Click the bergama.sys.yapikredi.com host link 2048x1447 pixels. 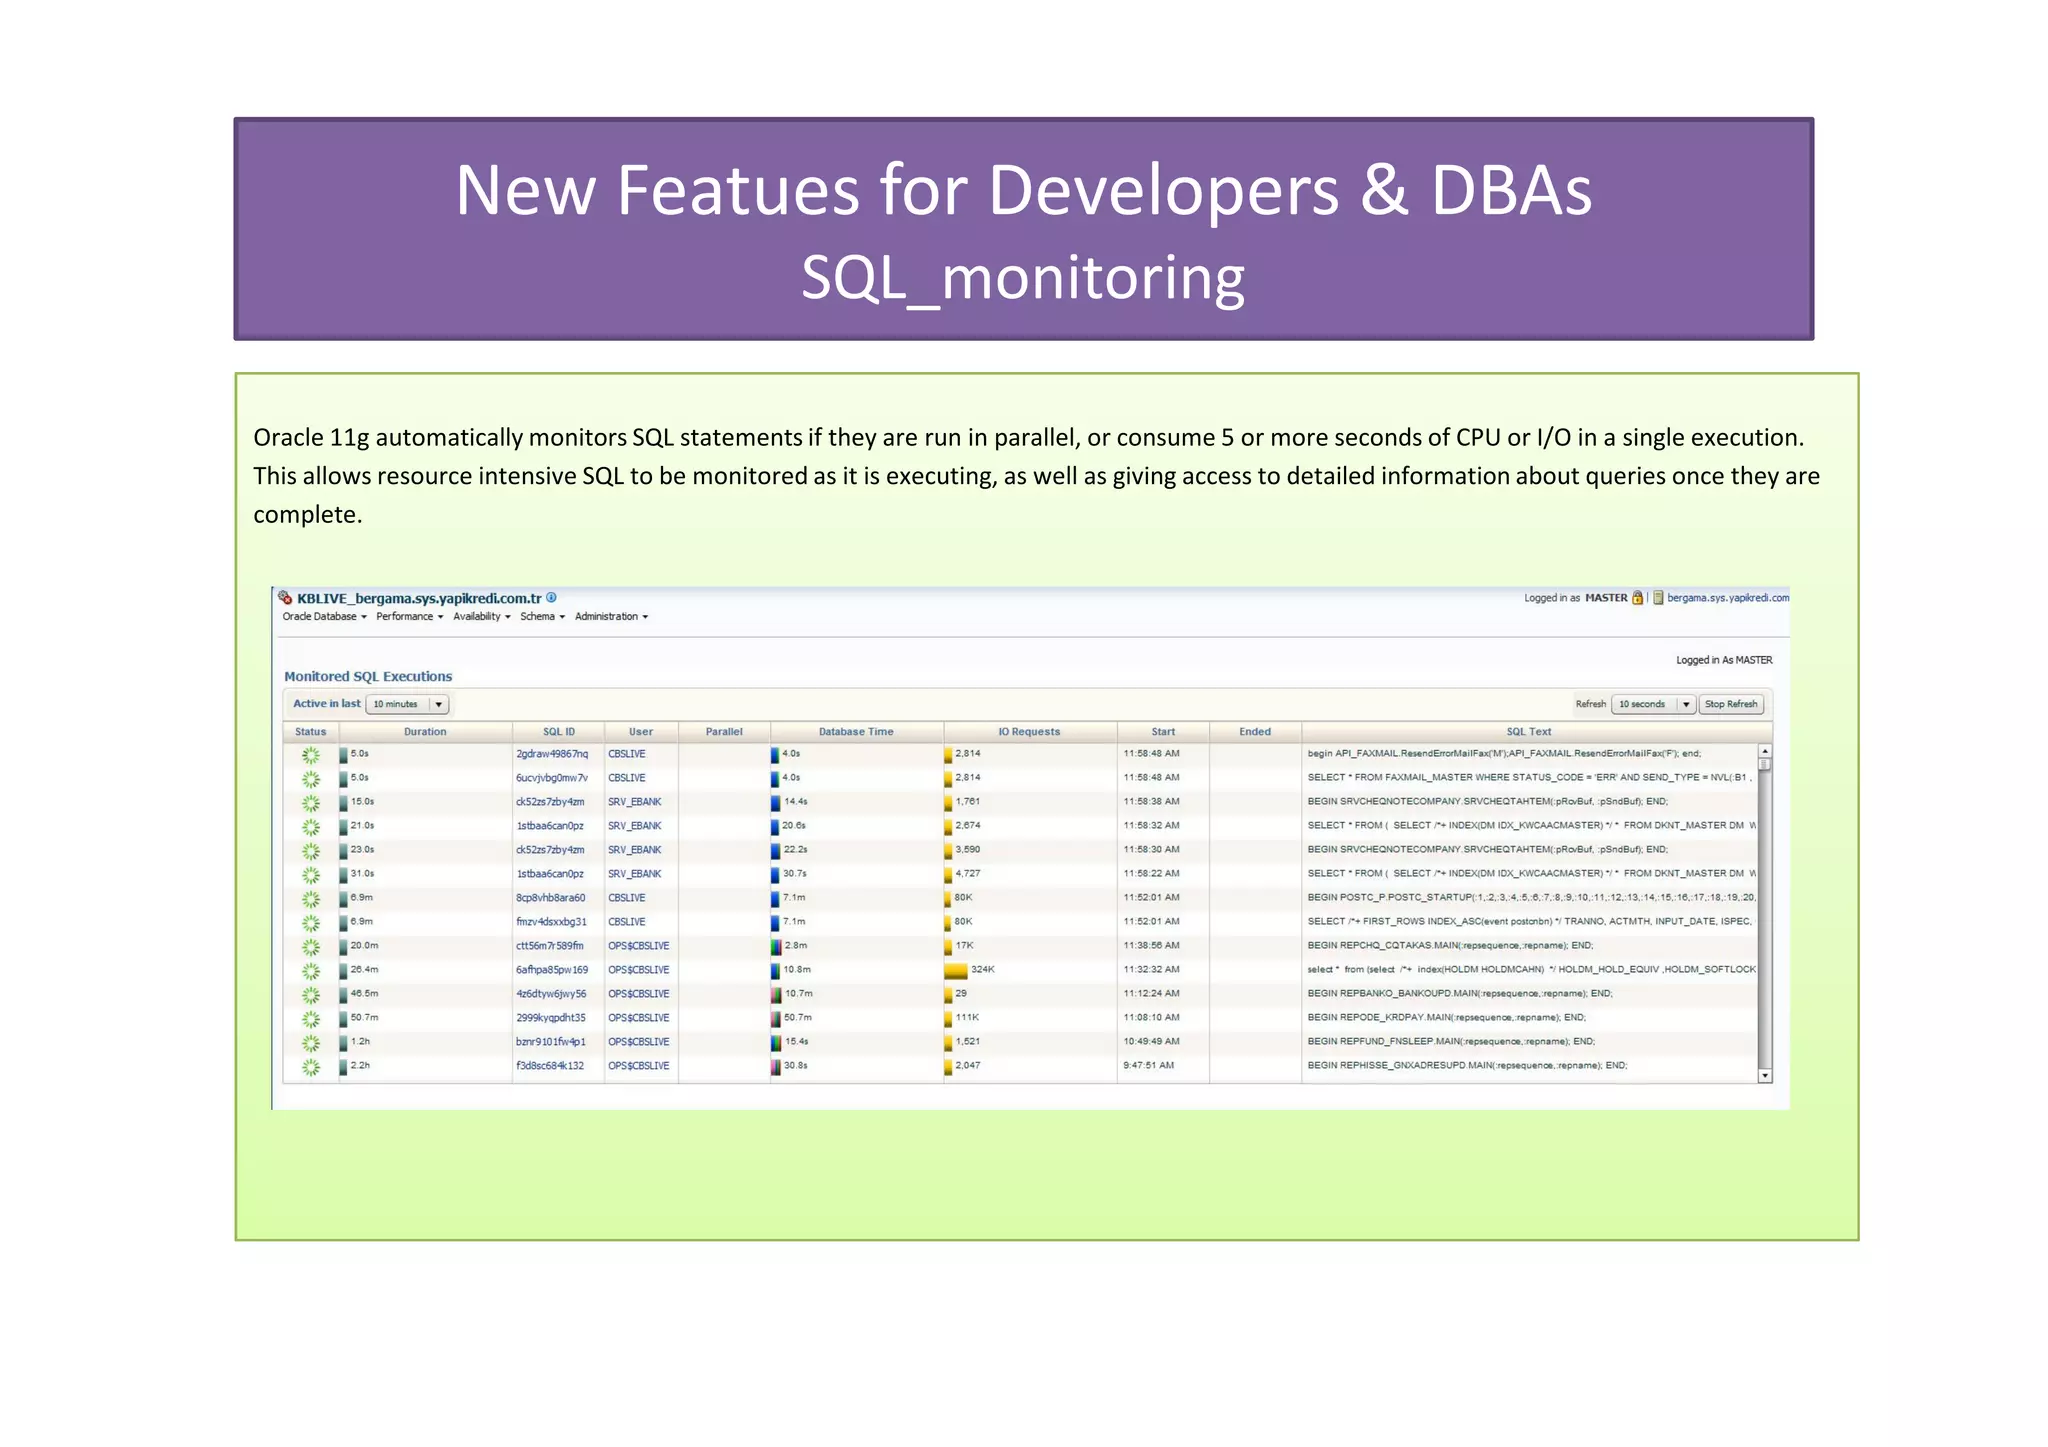click(1727, 598)
